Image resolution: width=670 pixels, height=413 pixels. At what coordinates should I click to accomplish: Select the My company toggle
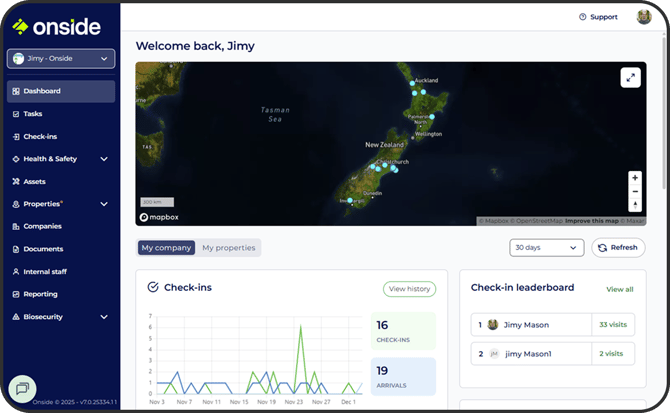[167, 248]
